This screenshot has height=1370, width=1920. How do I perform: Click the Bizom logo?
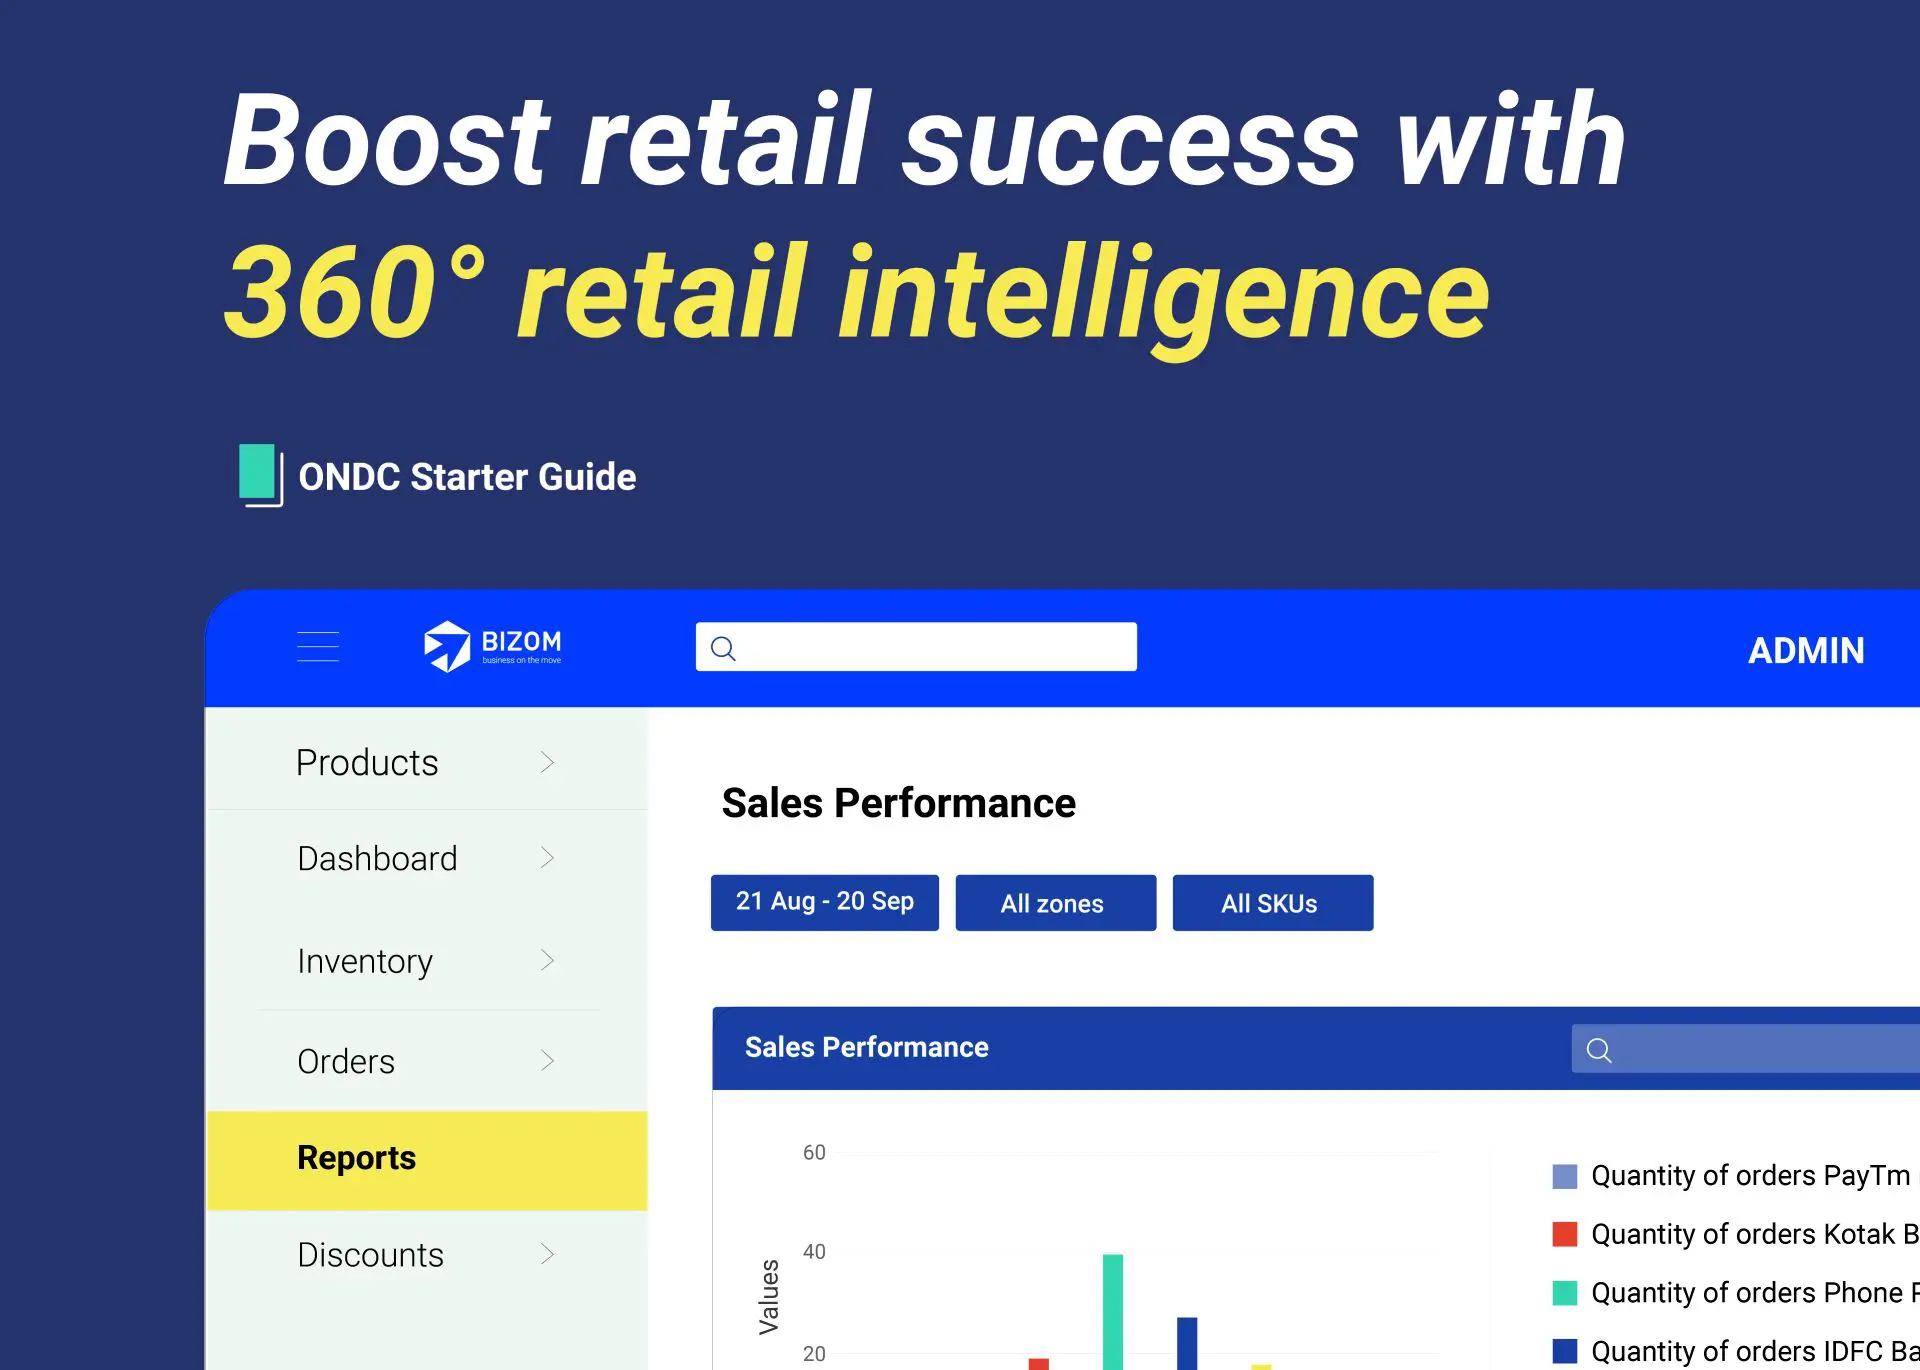click(492, 646)
